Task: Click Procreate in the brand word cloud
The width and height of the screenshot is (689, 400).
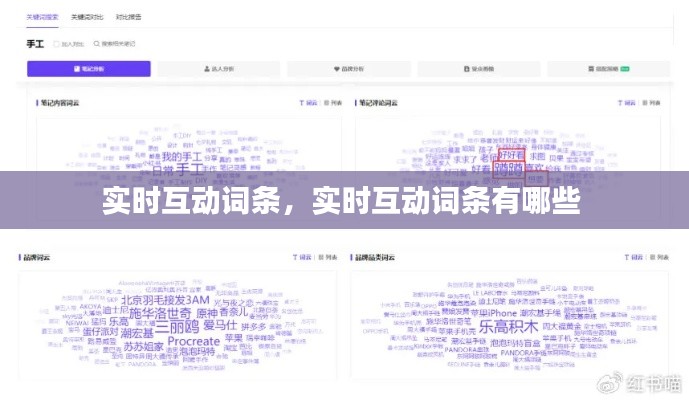Action: (193, 342)
